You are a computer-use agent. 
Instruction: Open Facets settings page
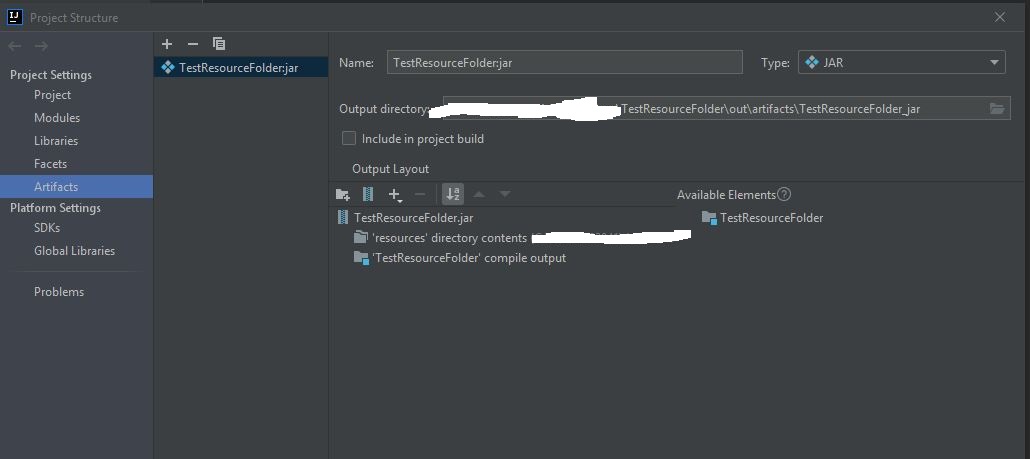51,164
